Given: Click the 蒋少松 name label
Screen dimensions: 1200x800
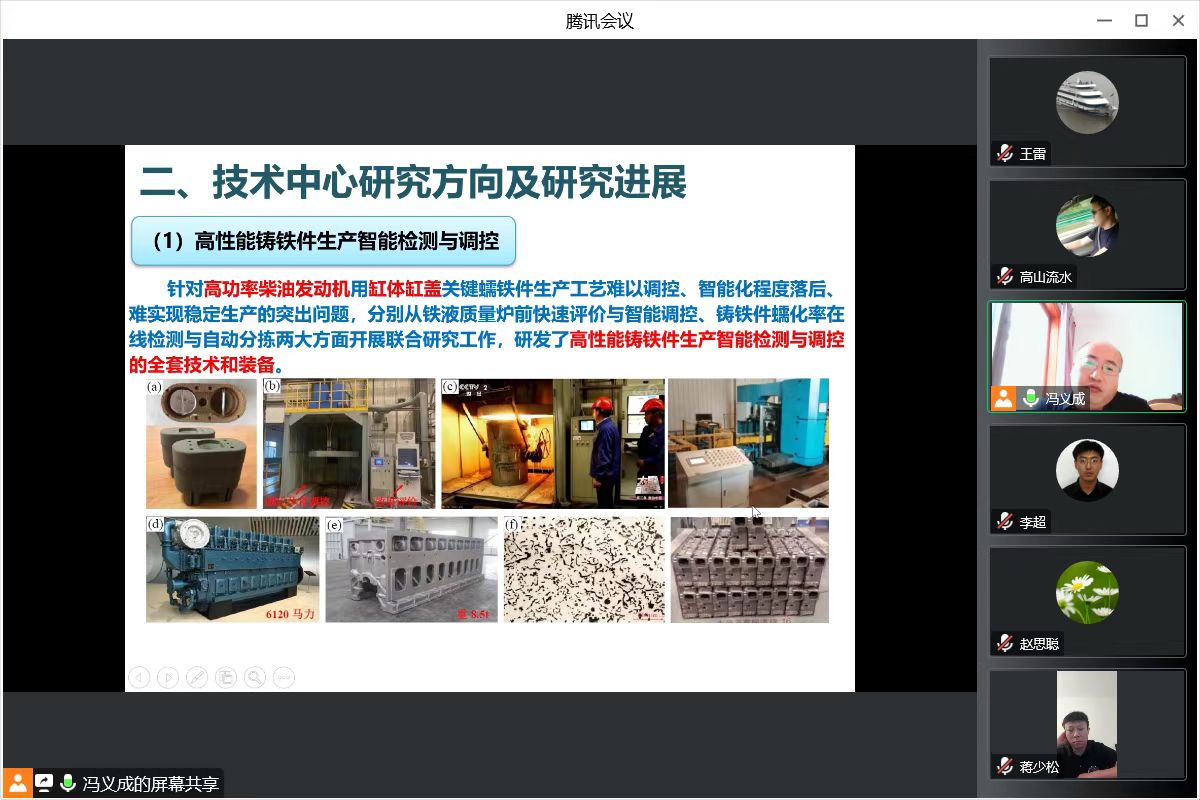Looking at the screenshot, I should point(1039,767).
